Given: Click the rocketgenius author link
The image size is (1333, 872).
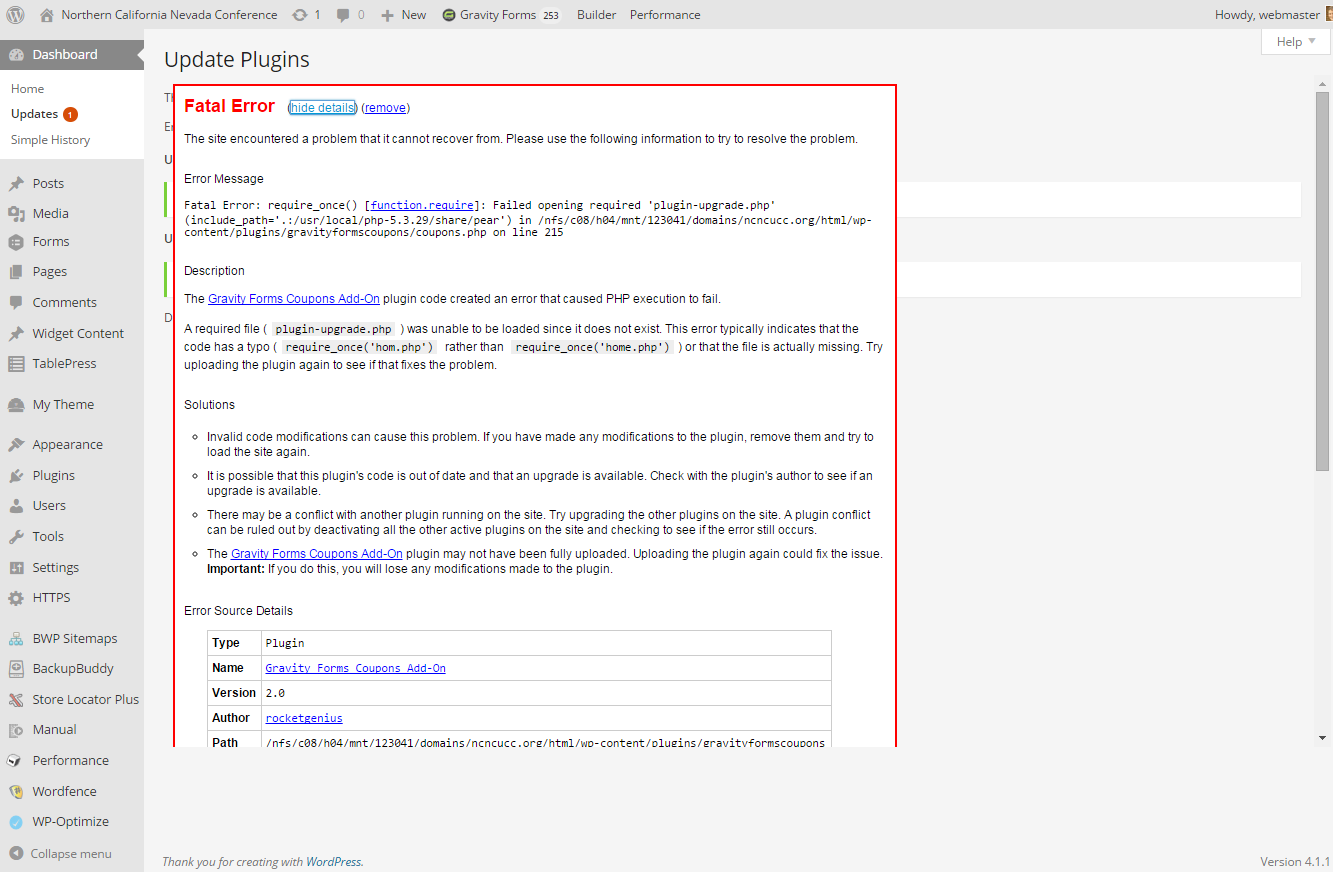Looking at the screenshot, I should (x=304, y=718).
